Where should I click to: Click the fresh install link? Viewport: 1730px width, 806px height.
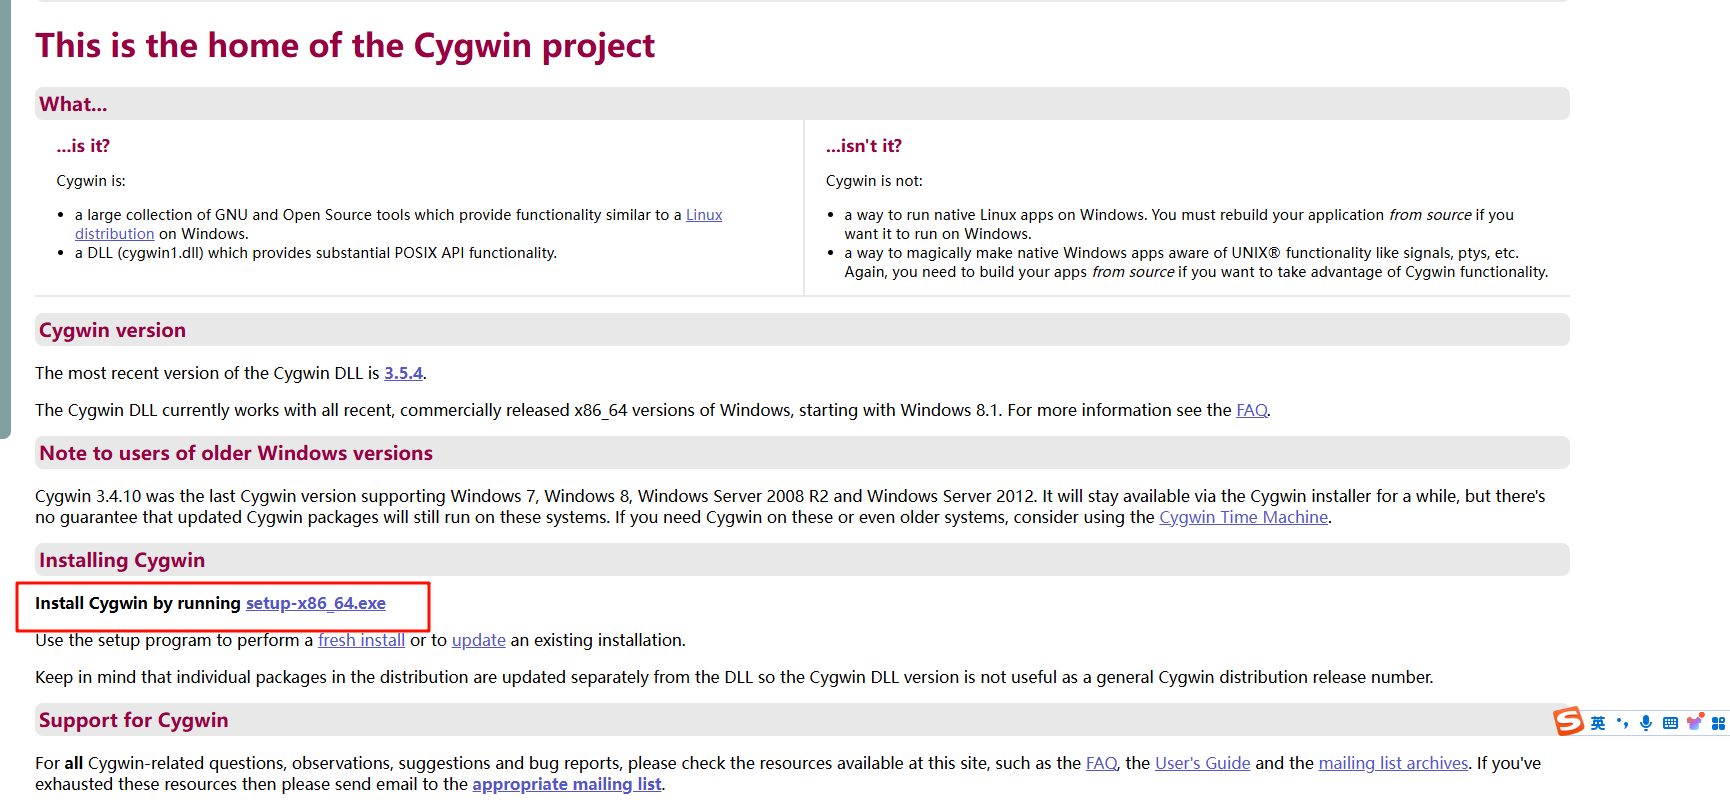pos(361,640)
